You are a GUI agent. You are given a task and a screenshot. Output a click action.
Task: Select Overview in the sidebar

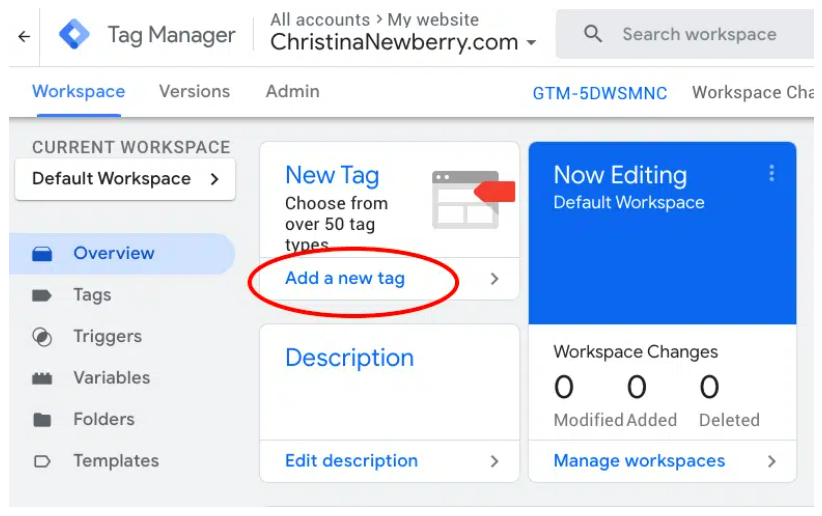pos(122,253)
